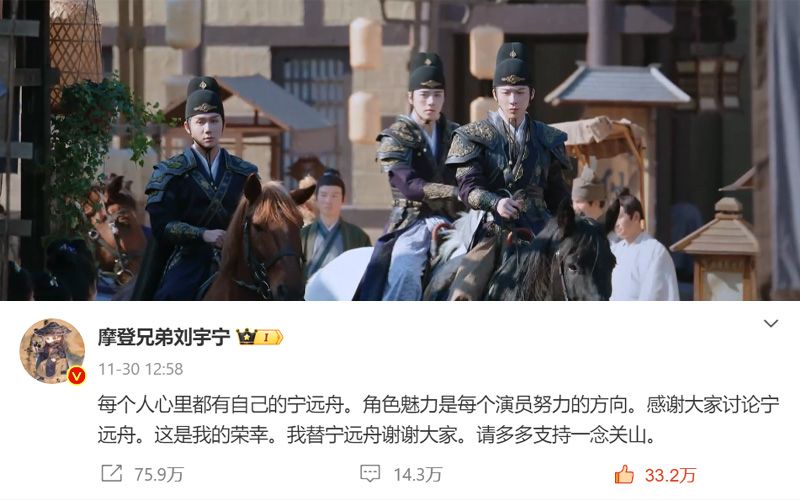The image size is (800, 500).
Task: Open the post's drama still image
Action: coord(400,150)
